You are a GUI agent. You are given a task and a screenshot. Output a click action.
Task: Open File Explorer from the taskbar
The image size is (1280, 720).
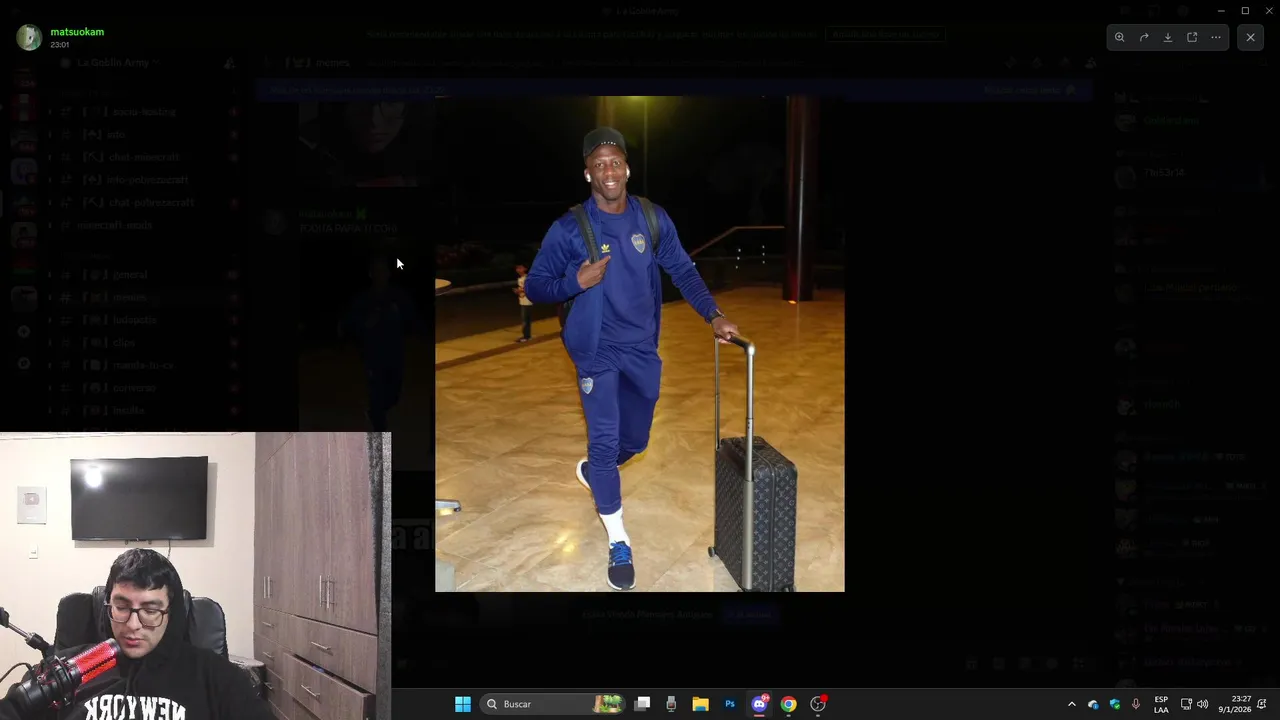tap(700, 704)
